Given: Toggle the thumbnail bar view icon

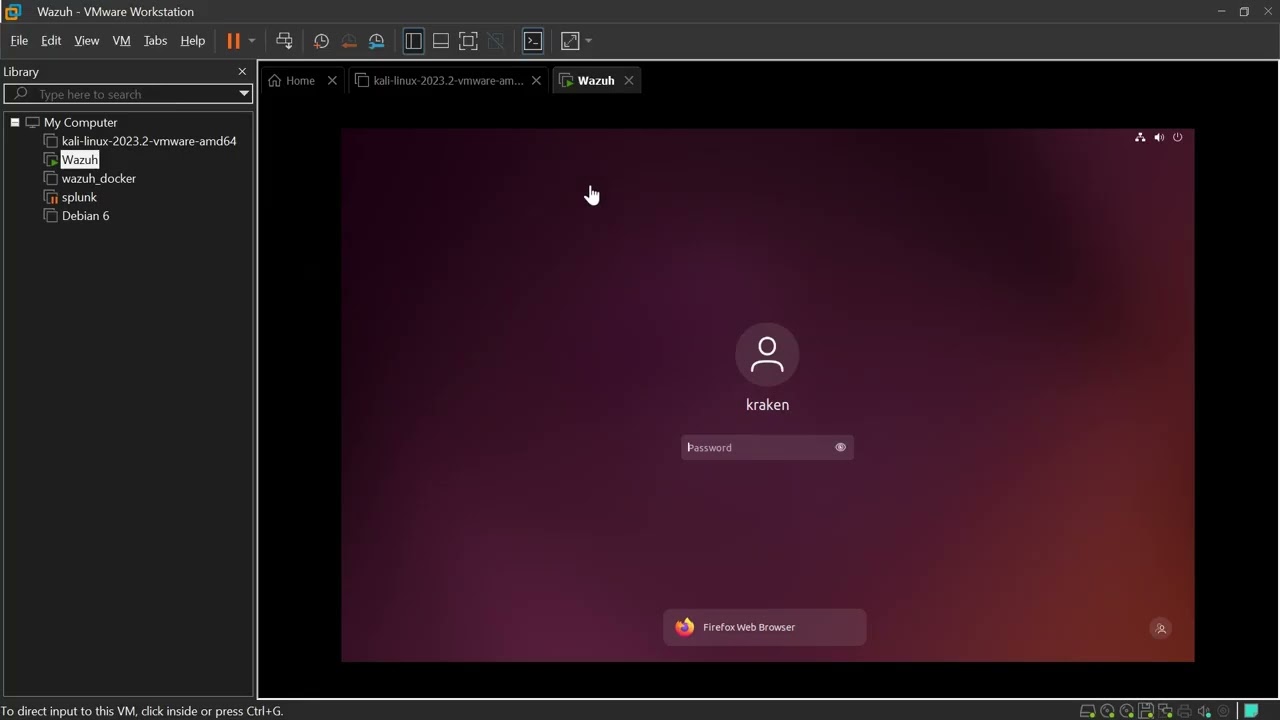Looking at the screenshot, I should pos(441,41).
